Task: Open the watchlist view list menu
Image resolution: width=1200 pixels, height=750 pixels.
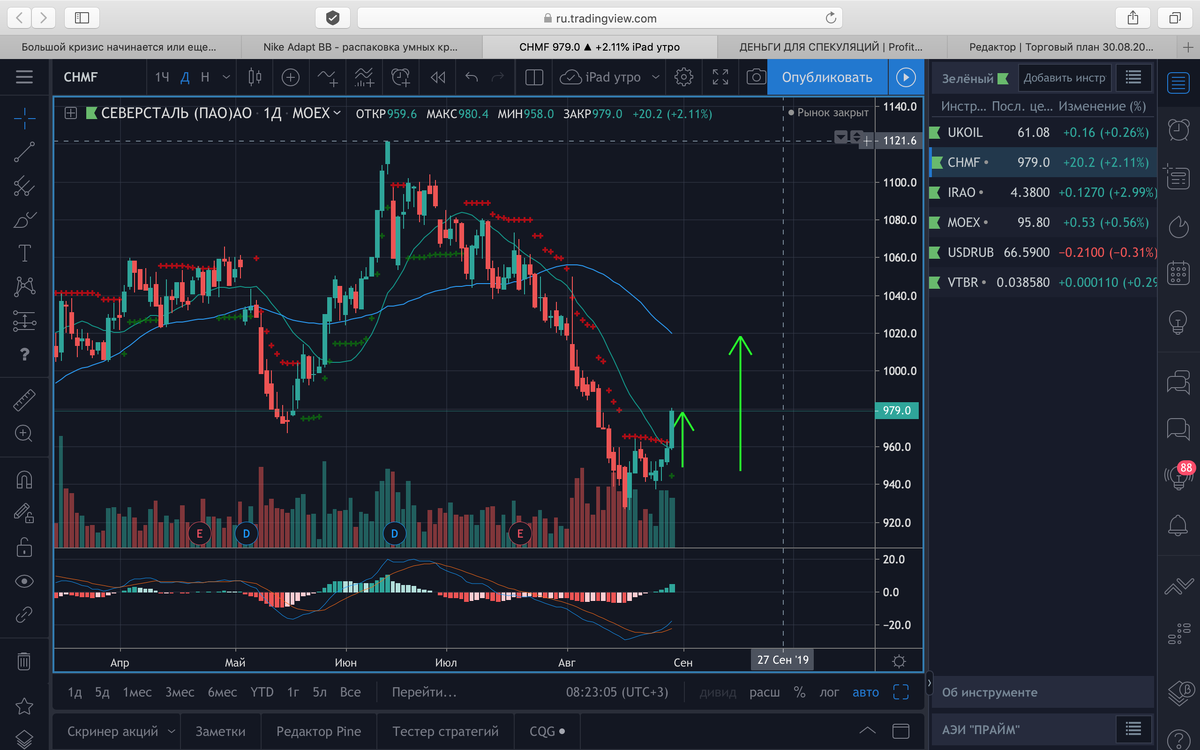Action: pos(1131,78)
